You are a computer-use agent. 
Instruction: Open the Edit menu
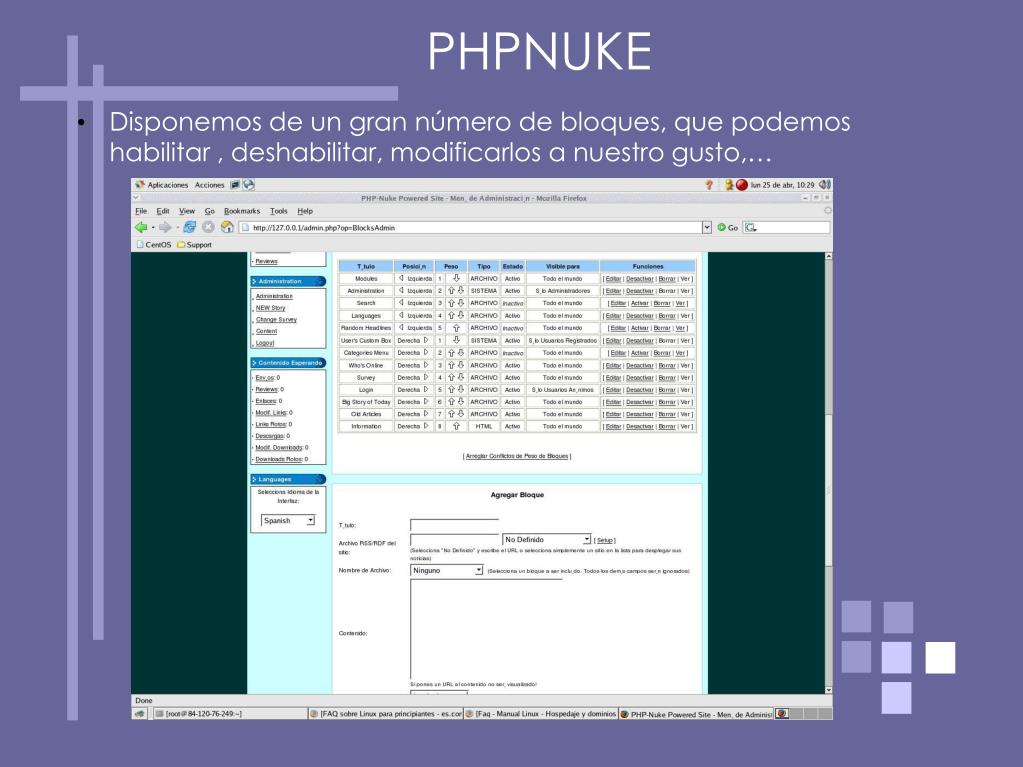(x=162, y=211)
